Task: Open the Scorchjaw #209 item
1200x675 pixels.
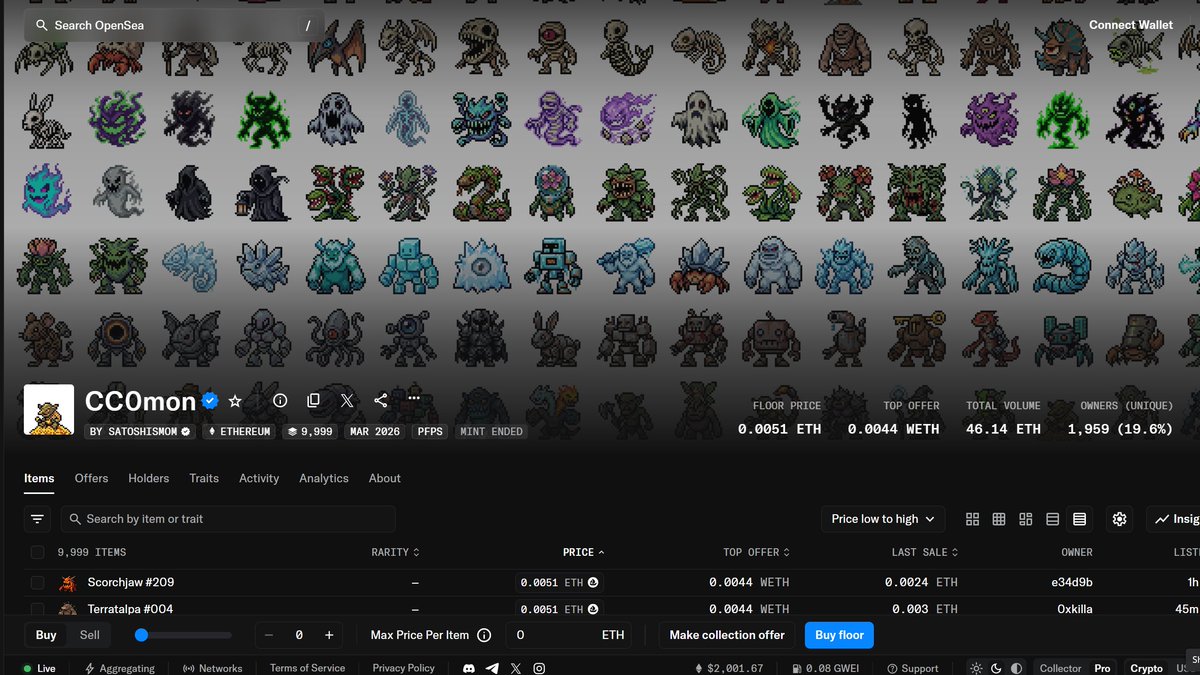Action: coord(130,582)
